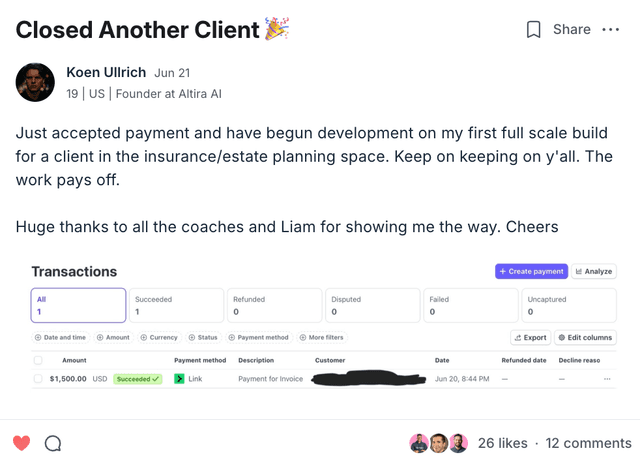The image size is (640, 463).
Task: Like the post with the heart icon
Action: (22, 443)
